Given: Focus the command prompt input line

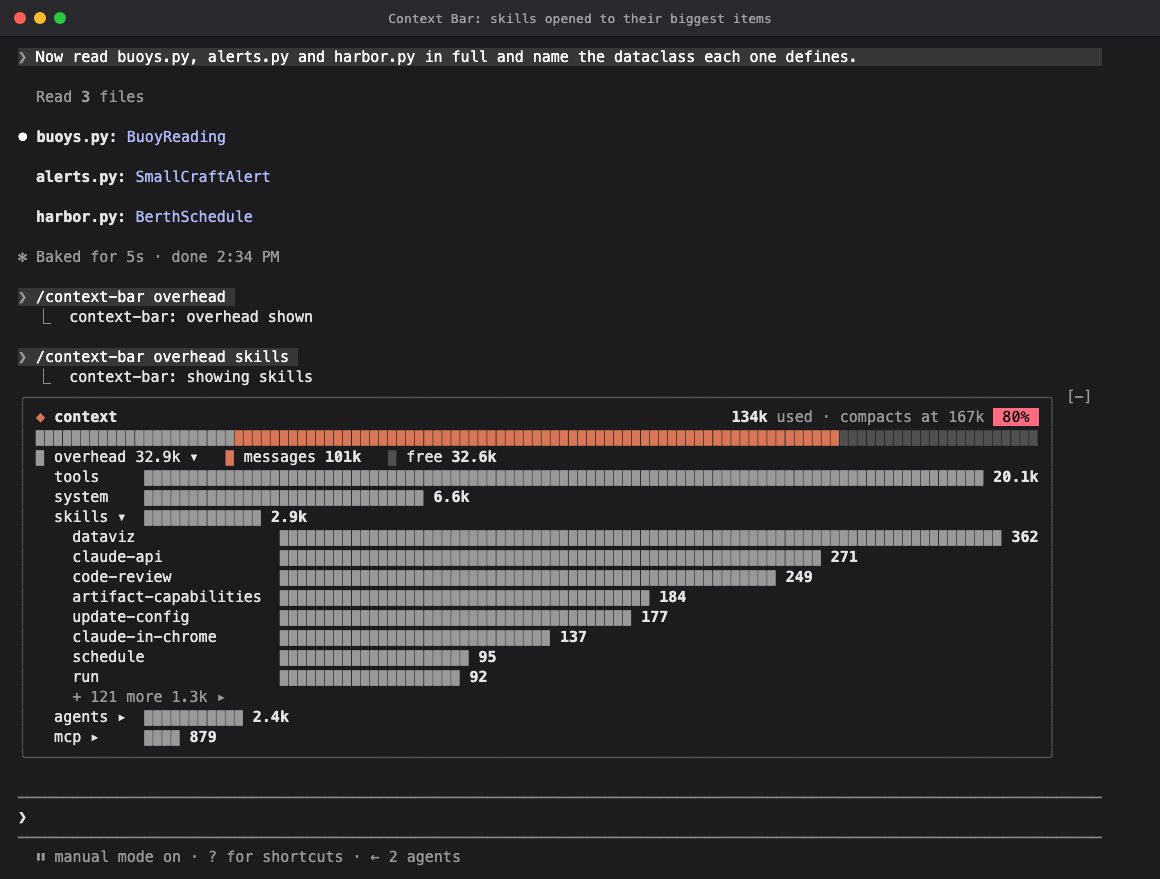Looking at the screenshot, I should click(559, 817).
